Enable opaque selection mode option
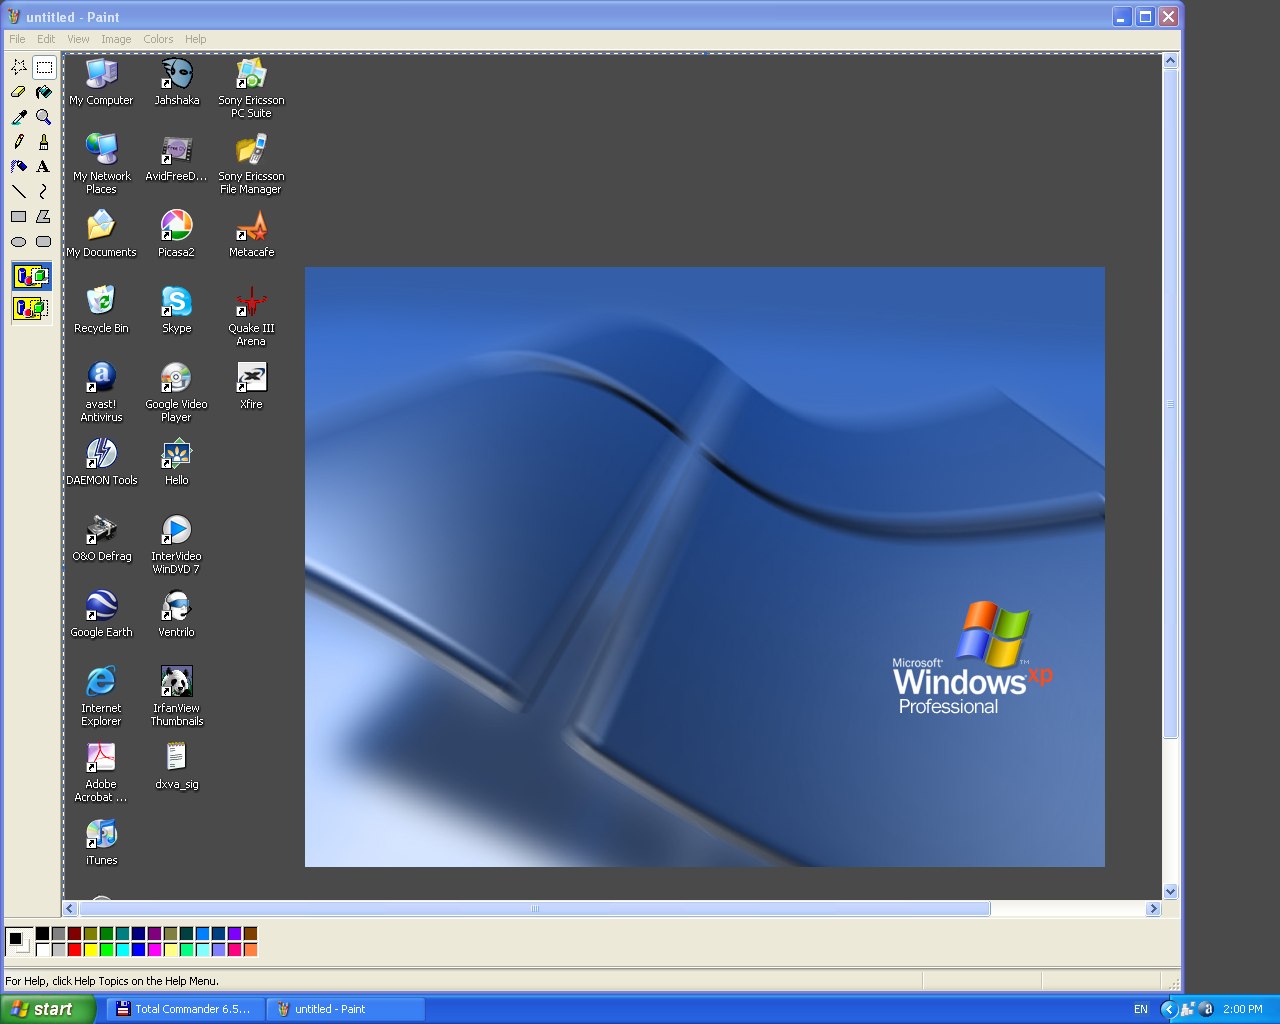The height and width of the screenshot is (1024, 1280). click(31, 276)
